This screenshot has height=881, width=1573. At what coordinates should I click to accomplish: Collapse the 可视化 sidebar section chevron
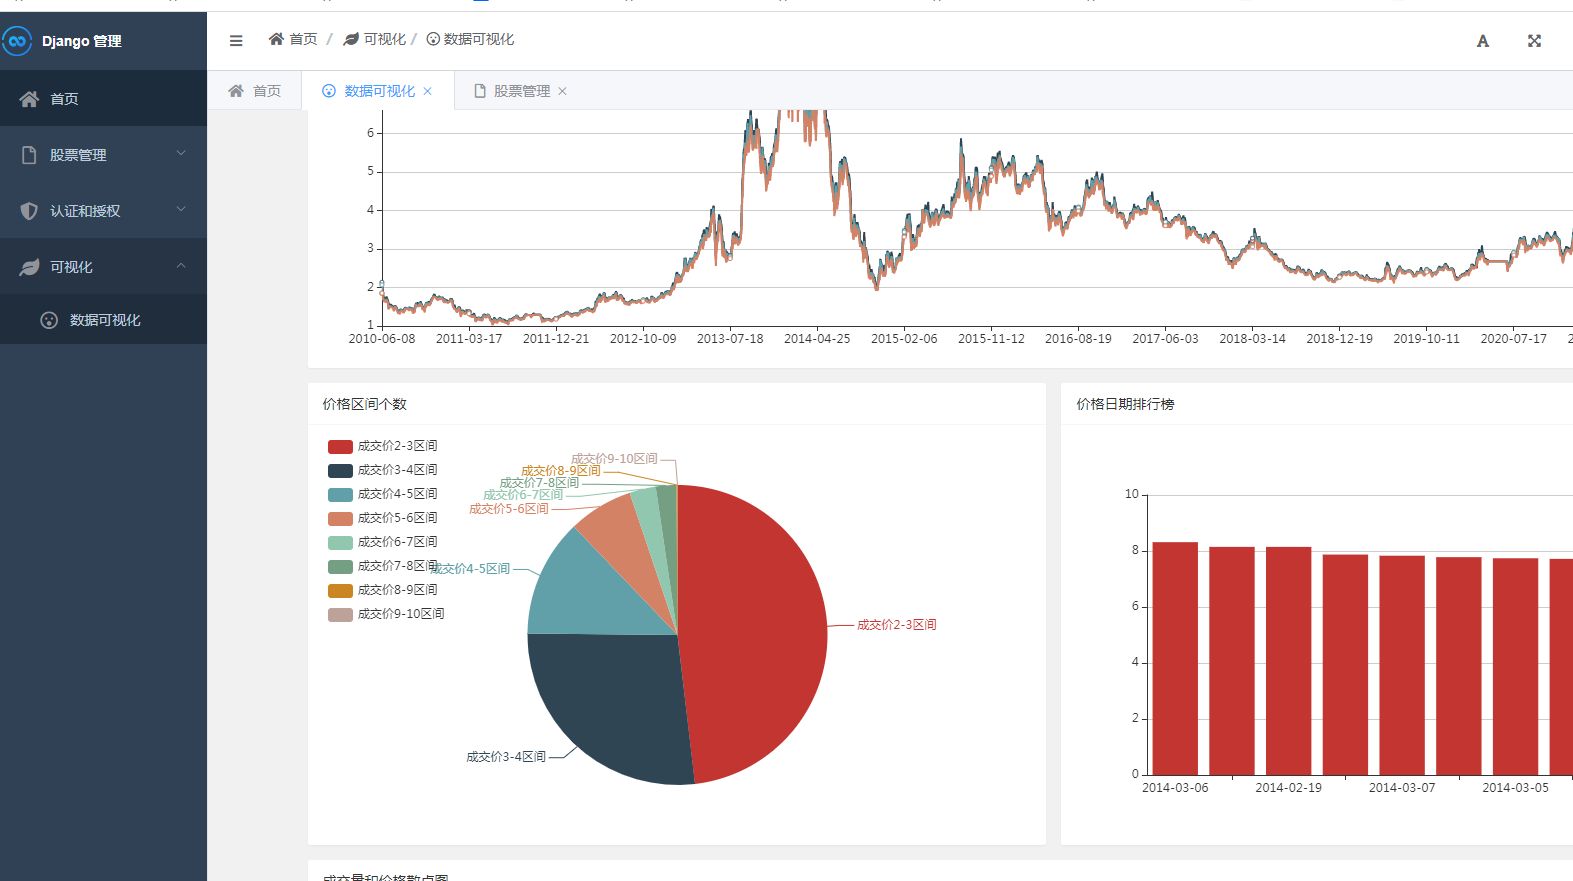click(x=181, y=266)
